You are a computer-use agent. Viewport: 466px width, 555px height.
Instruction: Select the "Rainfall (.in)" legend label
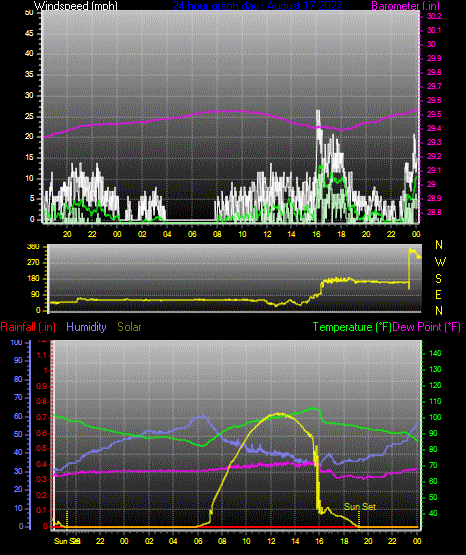28,327
